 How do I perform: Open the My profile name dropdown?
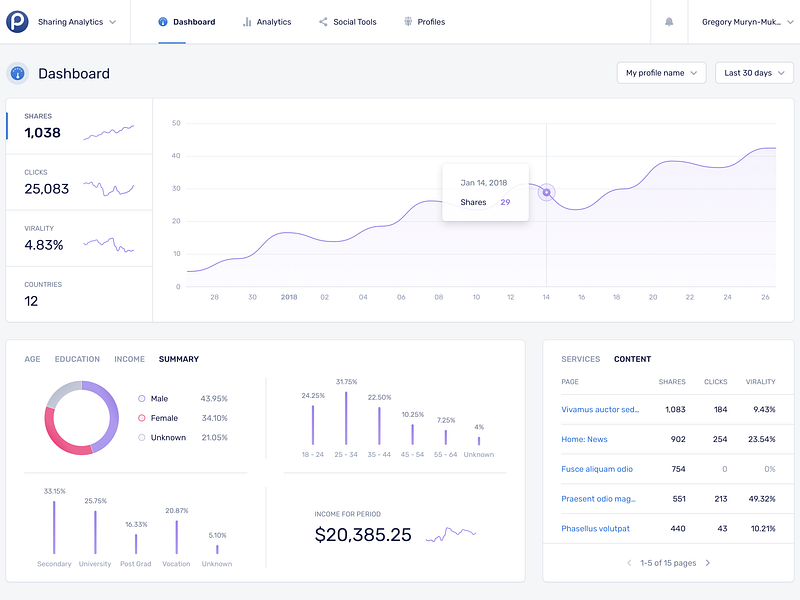(x=662, y=72)
